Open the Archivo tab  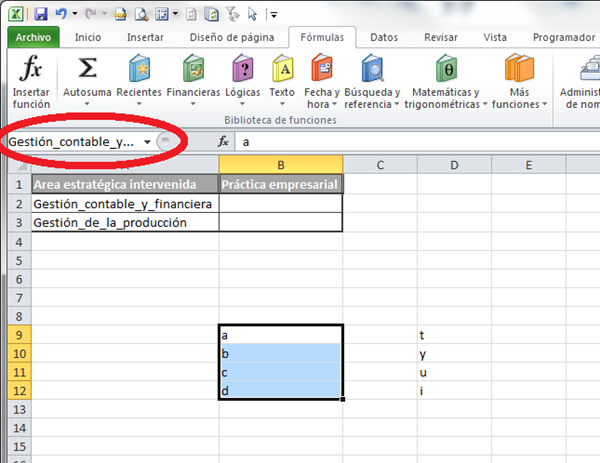tap(34, 37)
